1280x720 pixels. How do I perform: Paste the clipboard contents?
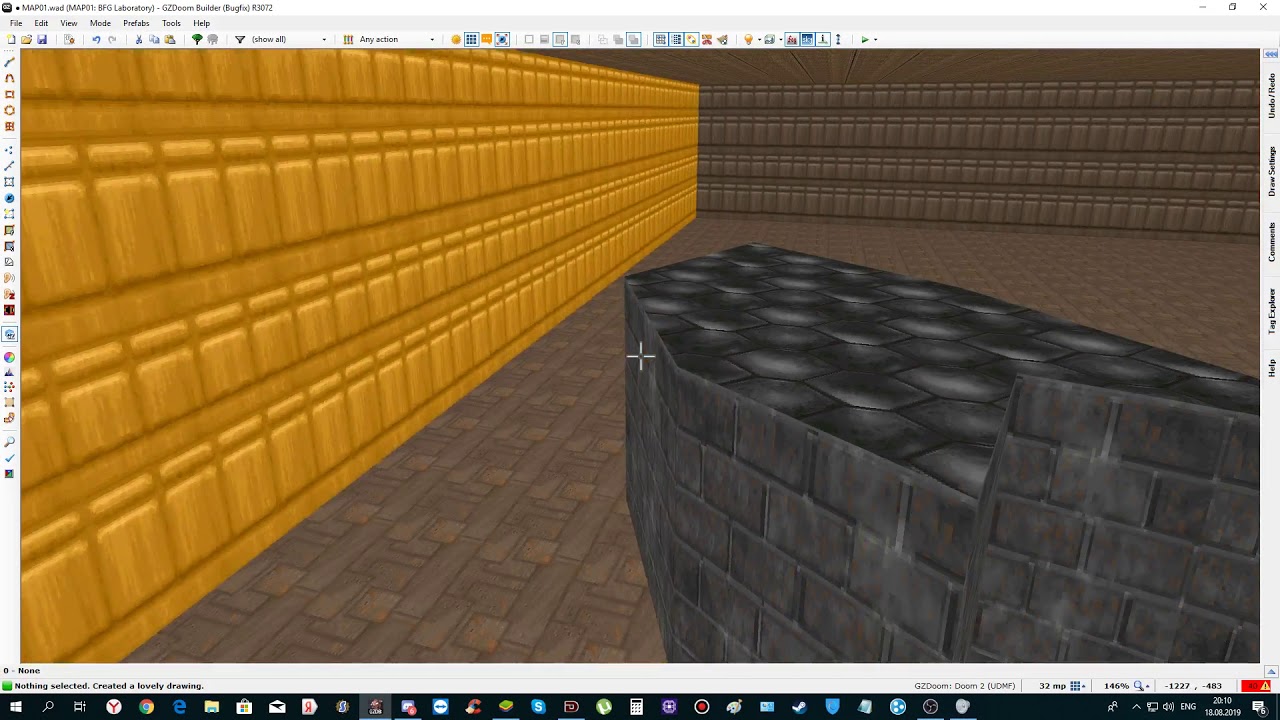pyautogui.click(x=170, y=39)
